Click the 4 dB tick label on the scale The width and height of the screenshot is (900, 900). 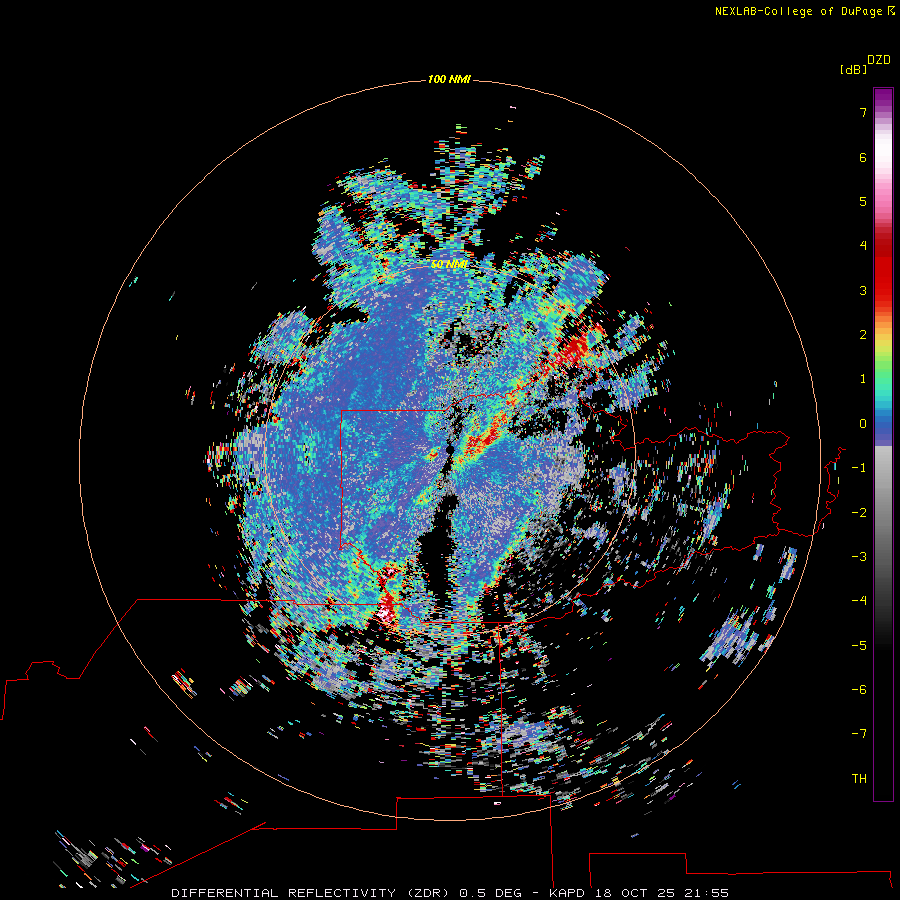coord(863,246)
